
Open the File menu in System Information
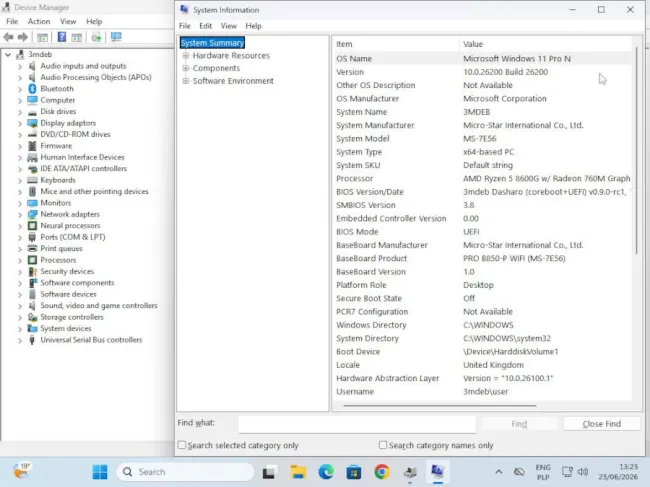[x=185, y=26]
